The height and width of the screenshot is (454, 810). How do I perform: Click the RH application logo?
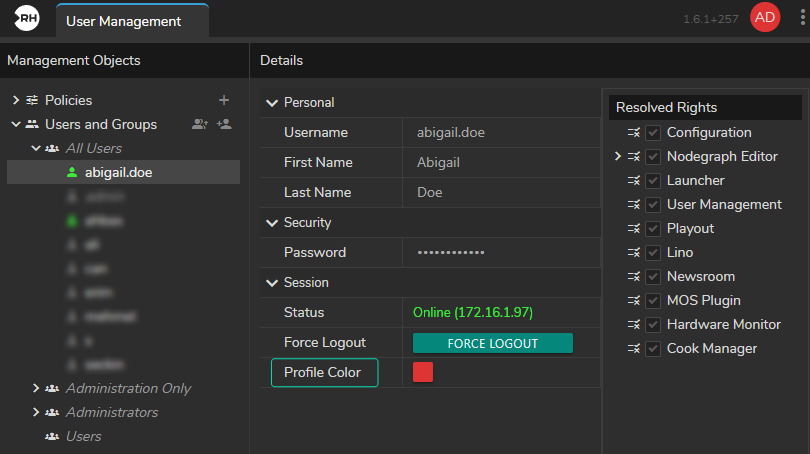[x=27, y=19]
